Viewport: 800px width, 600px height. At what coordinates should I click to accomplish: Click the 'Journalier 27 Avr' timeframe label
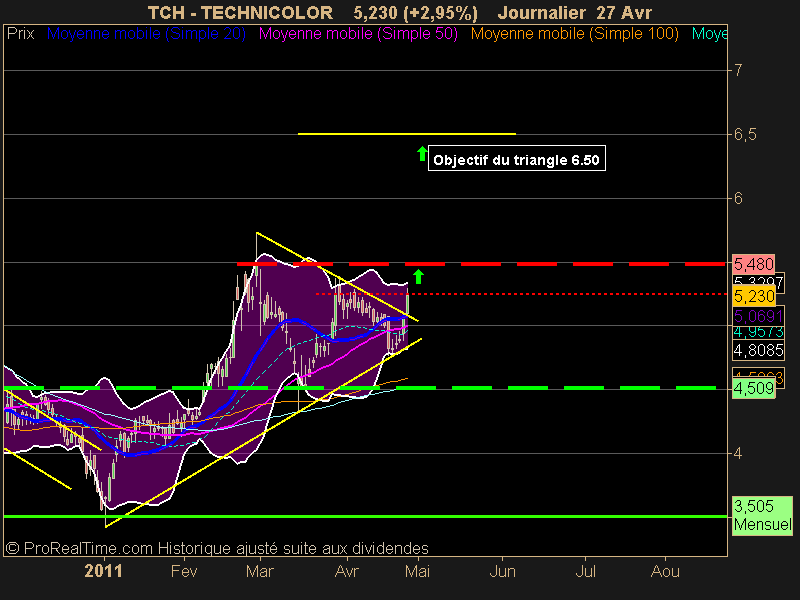(x=574, y=12)
